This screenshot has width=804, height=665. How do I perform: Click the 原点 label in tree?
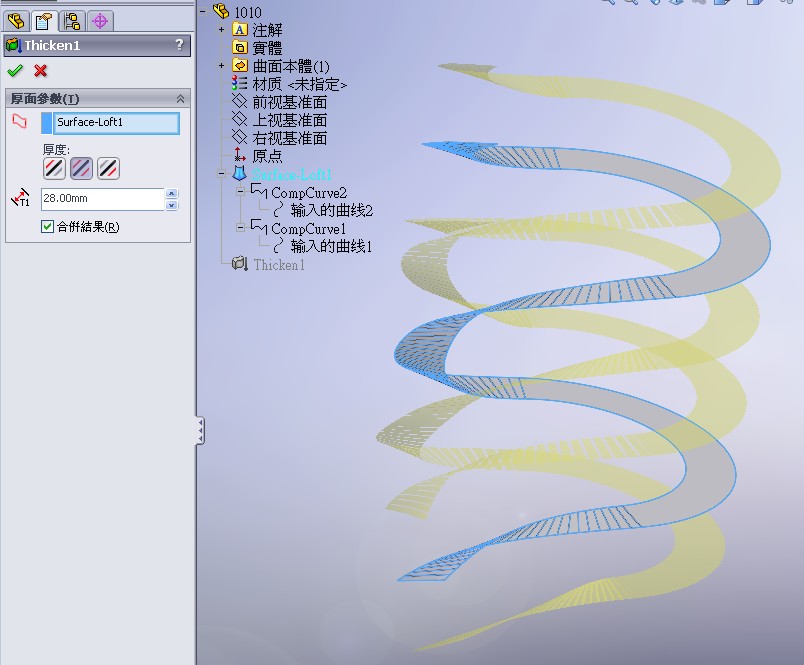coord(267,156)
